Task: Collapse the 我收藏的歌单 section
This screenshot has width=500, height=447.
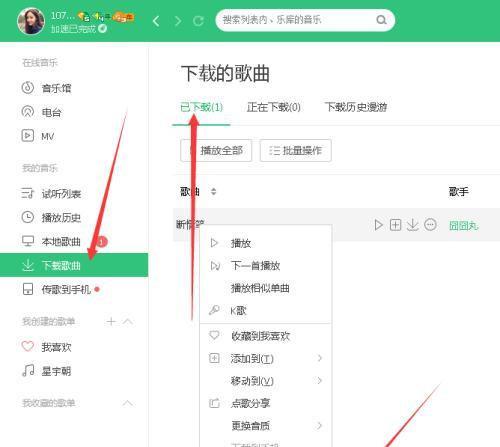Action: click(x=128, y=403)
